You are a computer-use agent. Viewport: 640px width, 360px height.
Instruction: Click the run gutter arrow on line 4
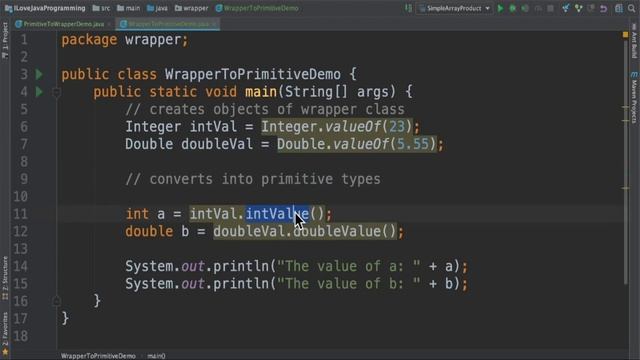(39, 92)
